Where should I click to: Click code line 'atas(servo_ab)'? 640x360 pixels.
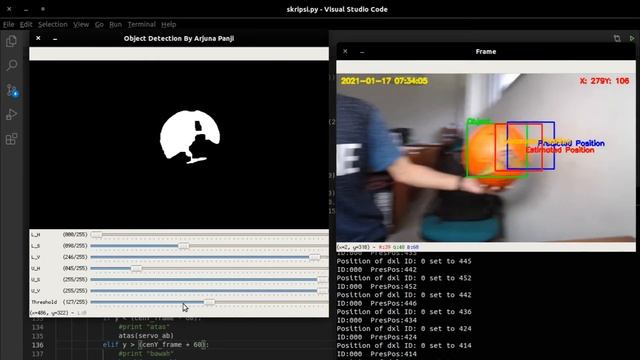tap(146, 336)
